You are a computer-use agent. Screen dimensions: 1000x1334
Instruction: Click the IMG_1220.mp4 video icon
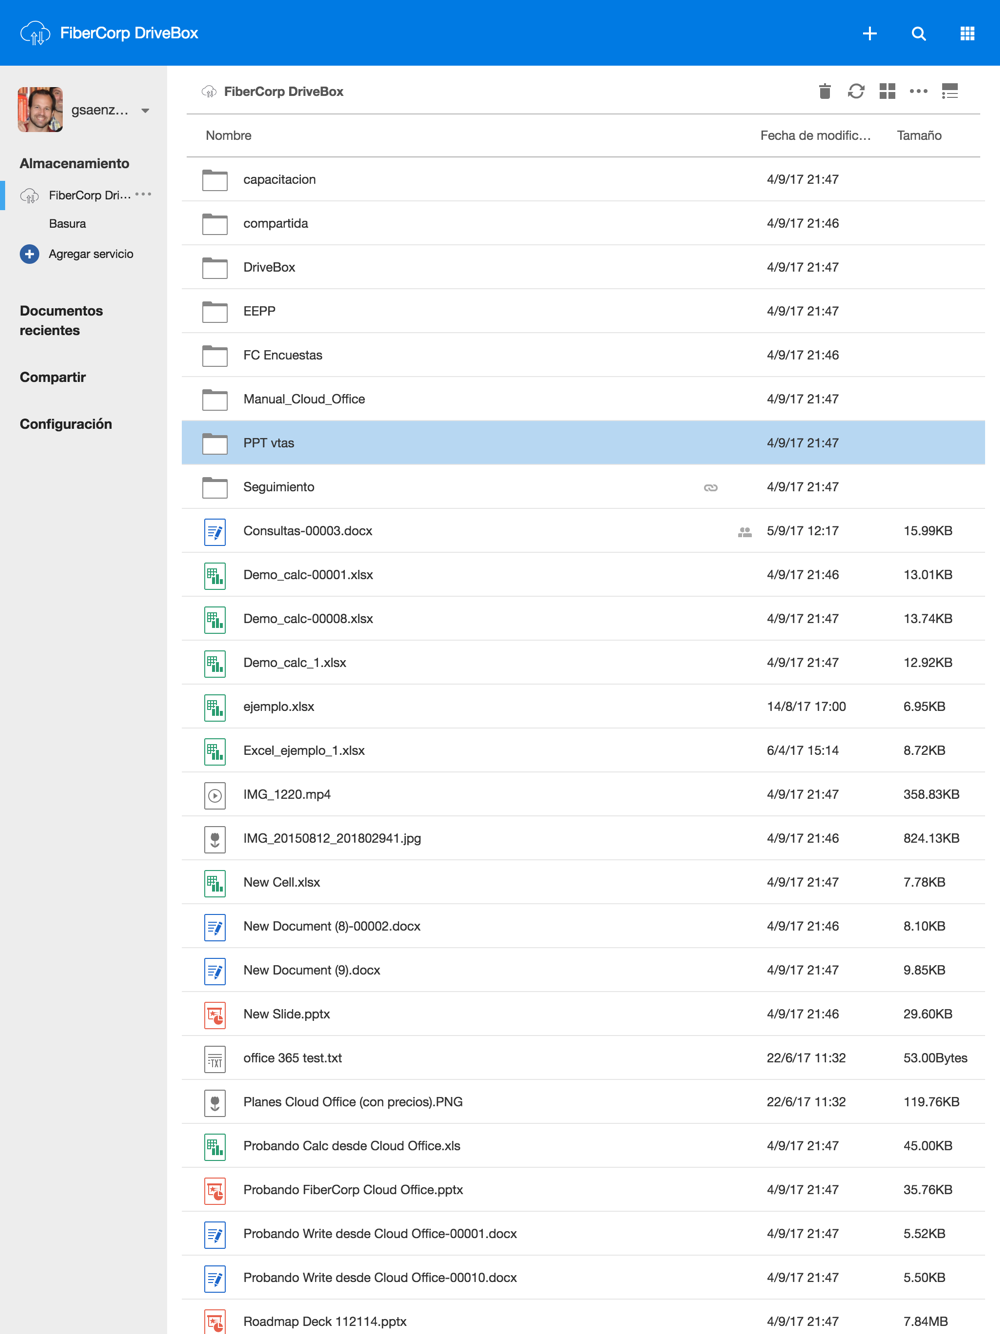point(215,795)
